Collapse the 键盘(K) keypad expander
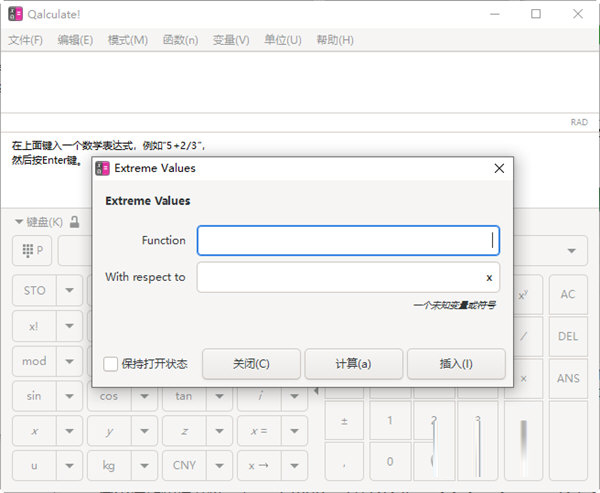This screenshot has height=493, width=600. pyautogui.click(x=20, y=222)
